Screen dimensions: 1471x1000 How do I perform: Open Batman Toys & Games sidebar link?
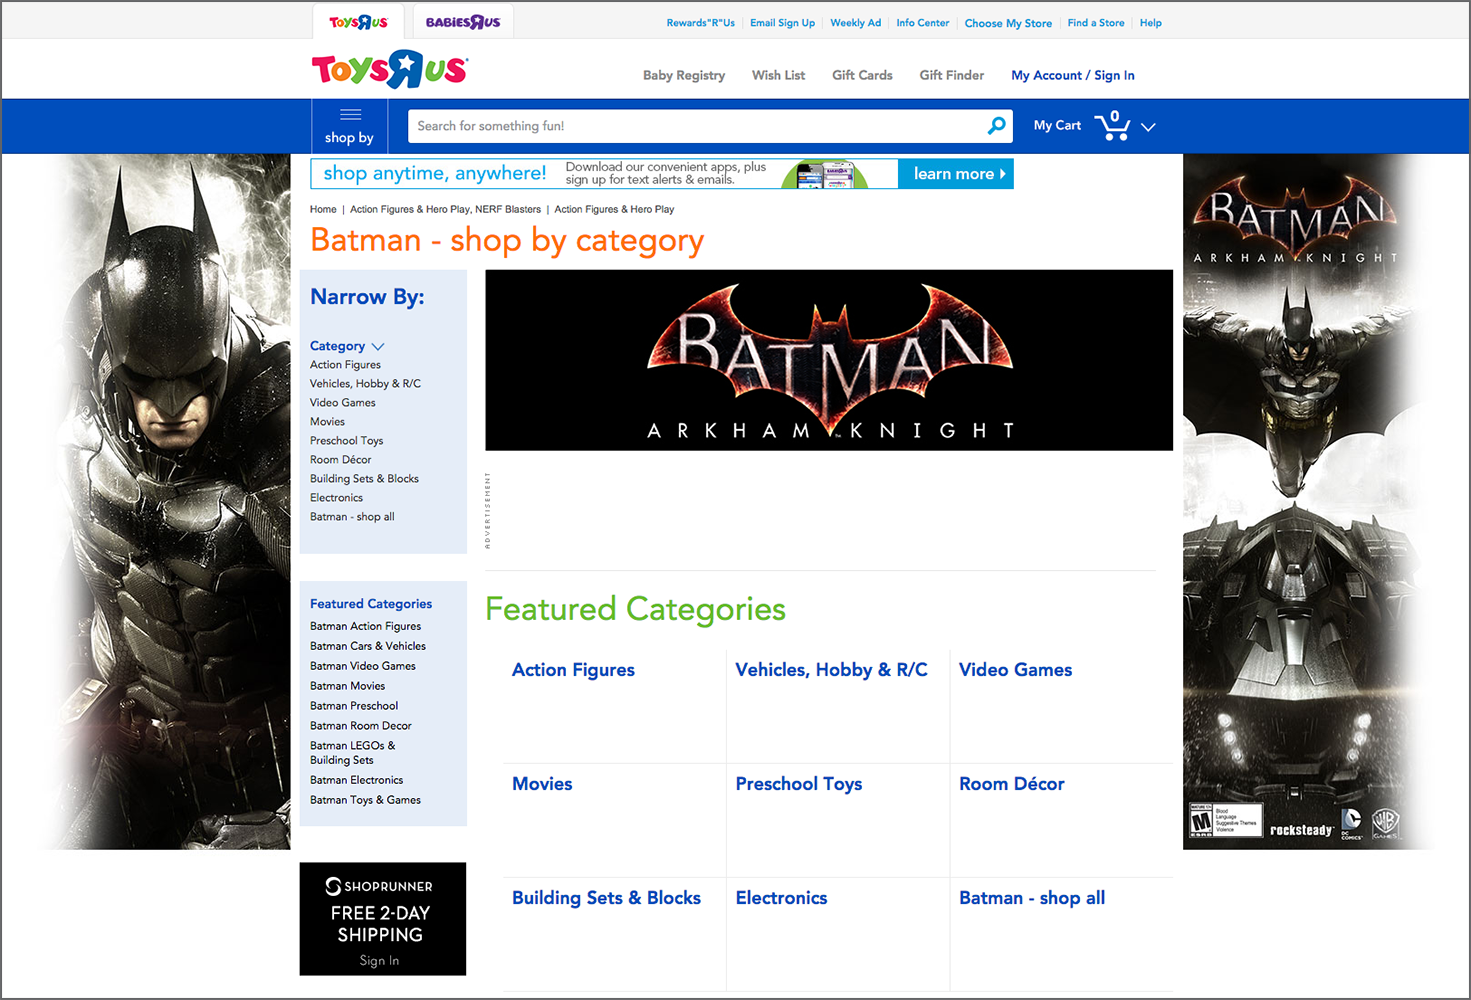click(x=365, y=800)
